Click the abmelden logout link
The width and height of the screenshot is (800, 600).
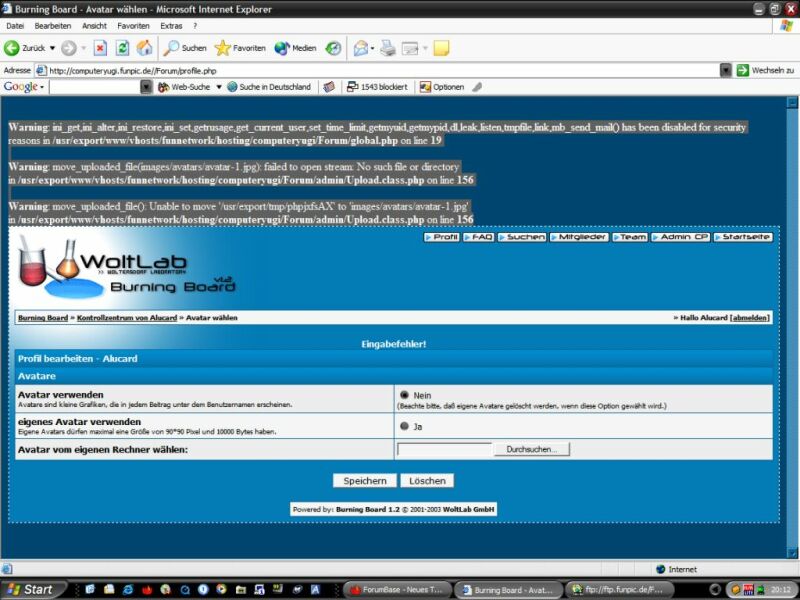tap(749, 317)
